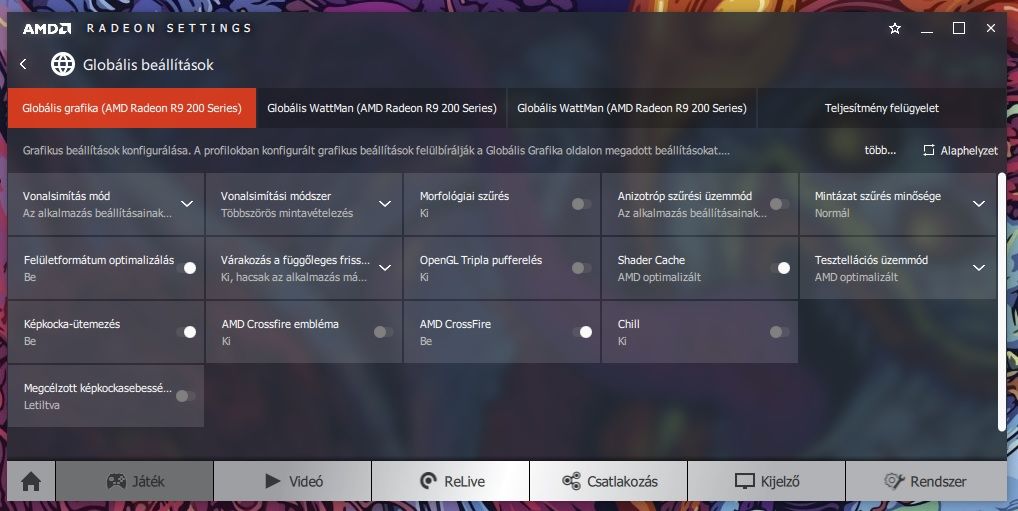Screen dimensions: 1018x511
Task: Toggle Morfológiai szűrés switch
Action: [581, 204]
